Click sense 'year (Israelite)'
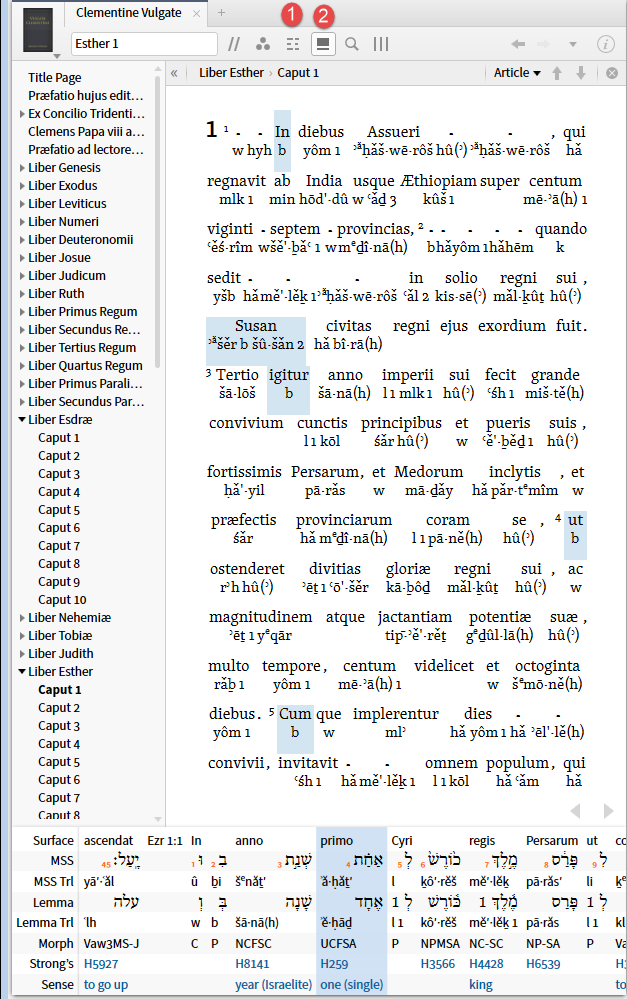Viewport: 627px width, 999px height. pos(273,985)
